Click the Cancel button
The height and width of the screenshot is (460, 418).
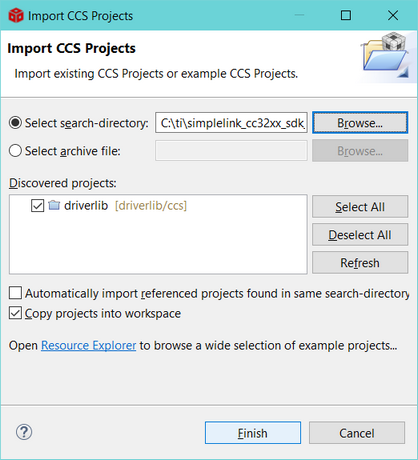(357, 433)
